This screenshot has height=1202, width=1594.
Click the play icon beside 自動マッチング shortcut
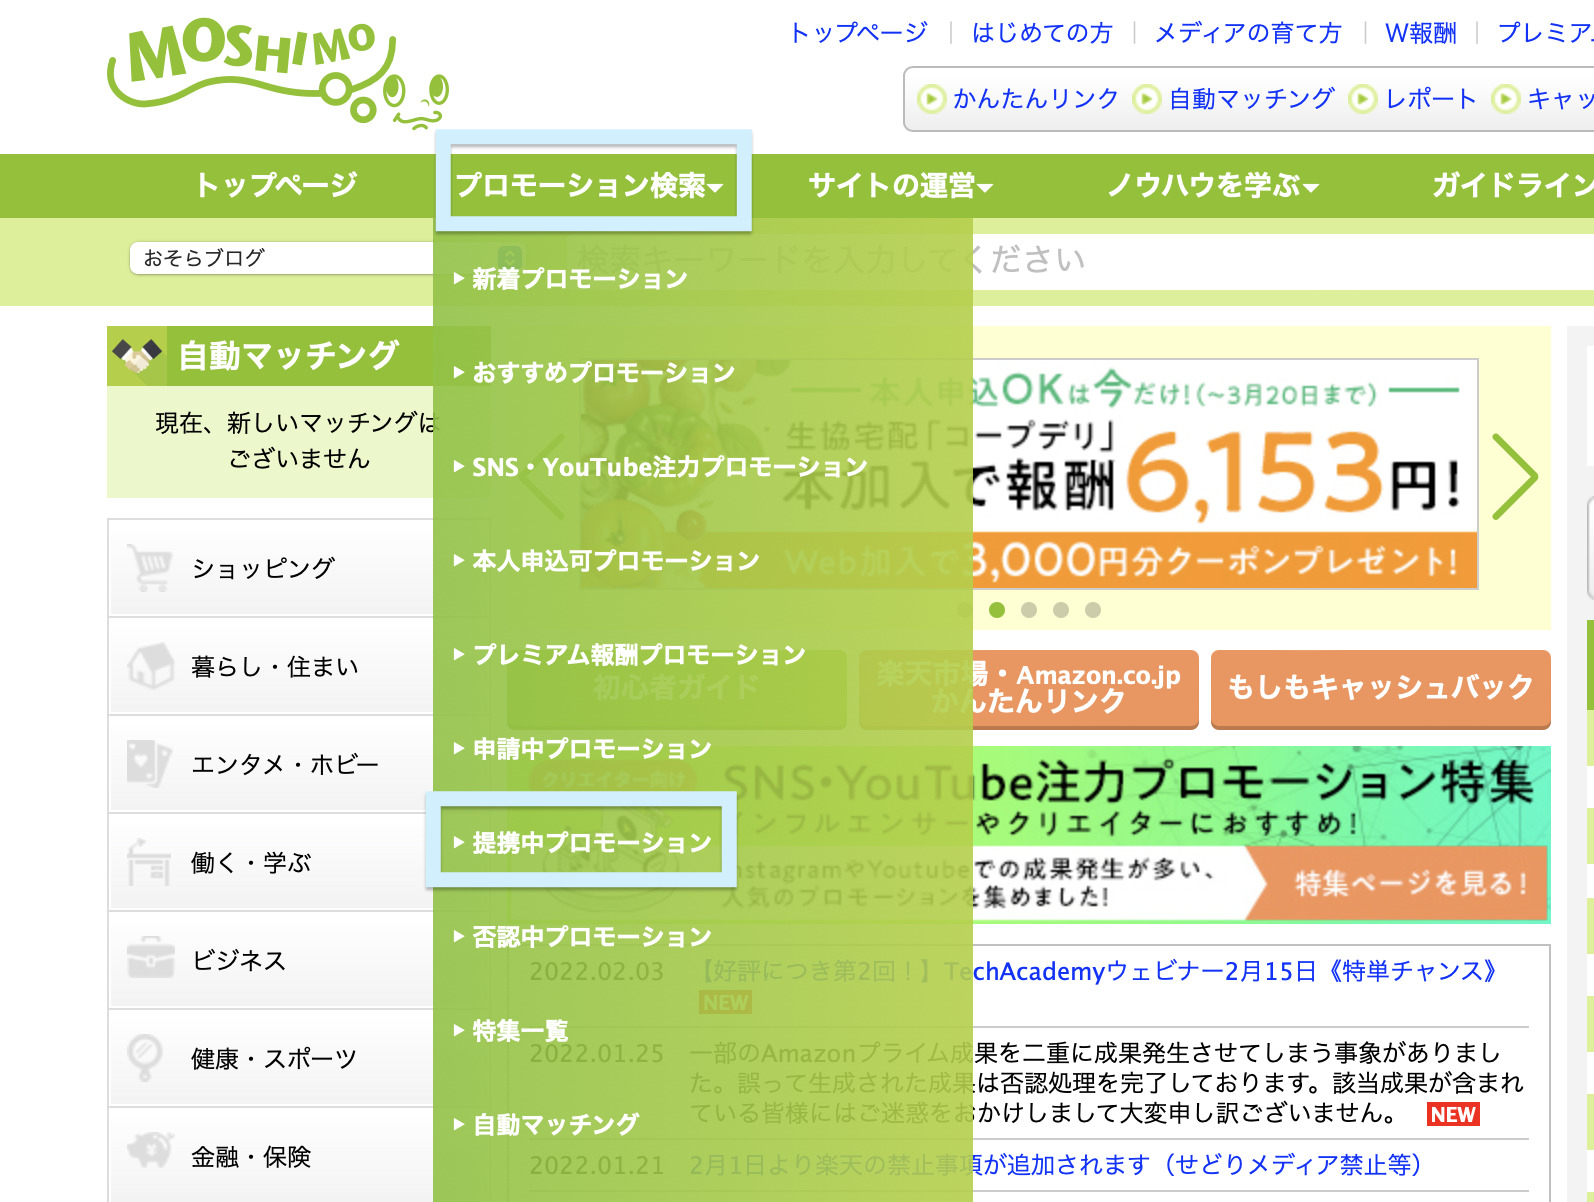coord(1146,99)
